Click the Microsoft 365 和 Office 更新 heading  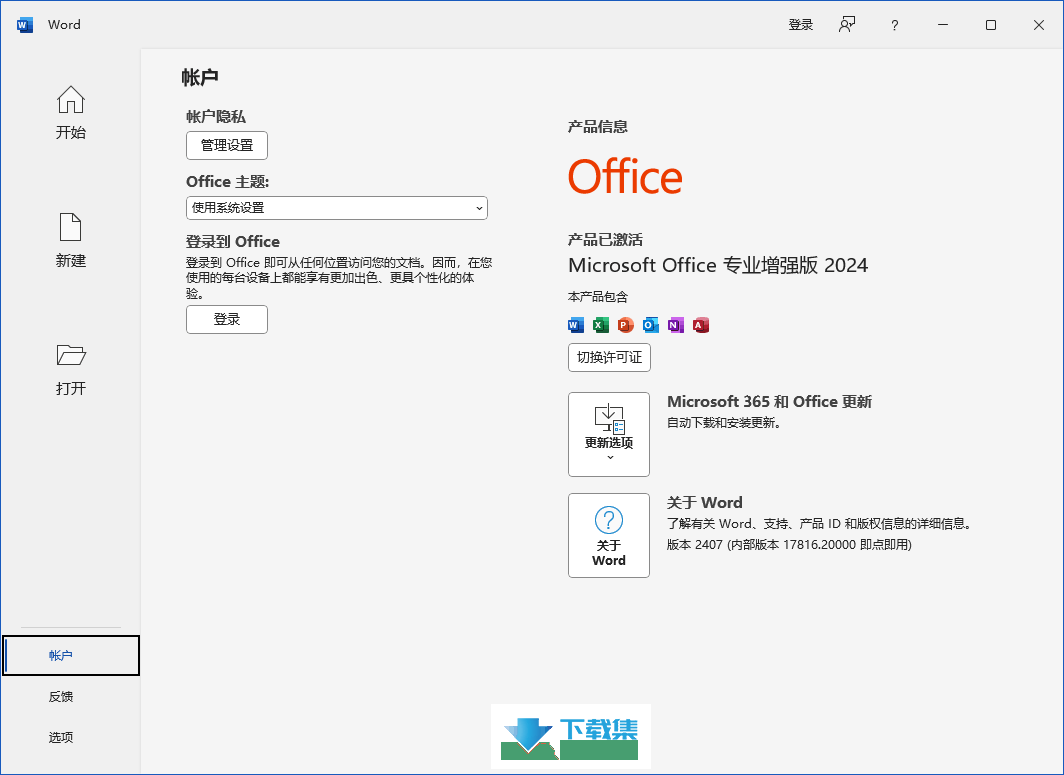(x=770, y=402)
